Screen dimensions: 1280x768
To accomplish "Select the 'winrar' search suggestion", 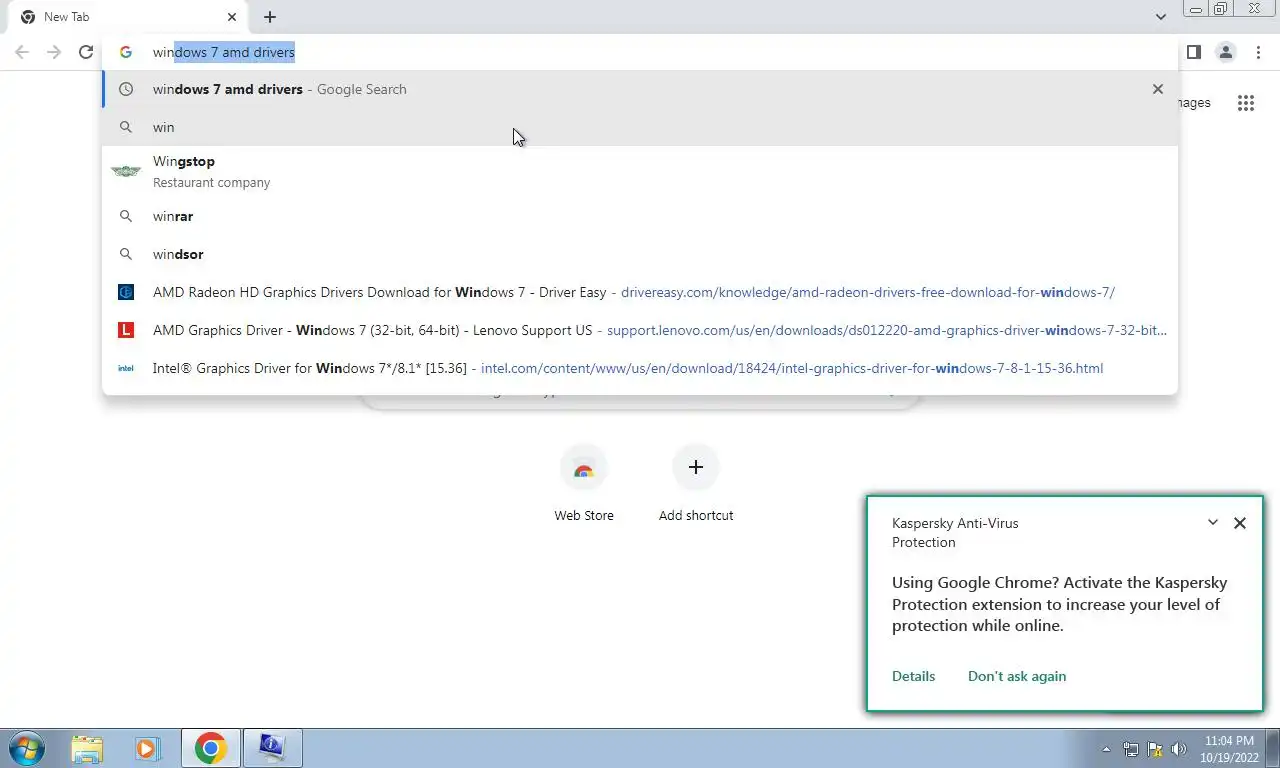I will coord(640,216).
